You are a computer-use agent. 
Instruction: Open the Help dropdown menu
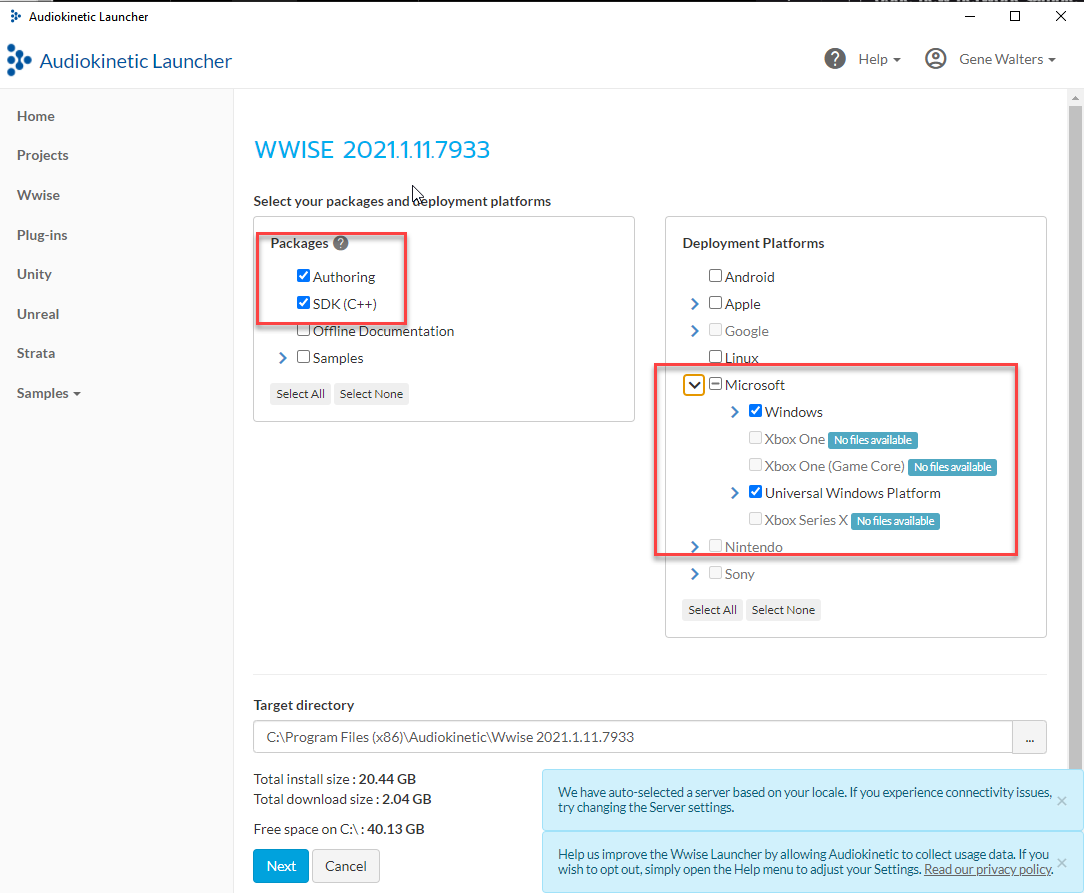click(x=879, y=59)
